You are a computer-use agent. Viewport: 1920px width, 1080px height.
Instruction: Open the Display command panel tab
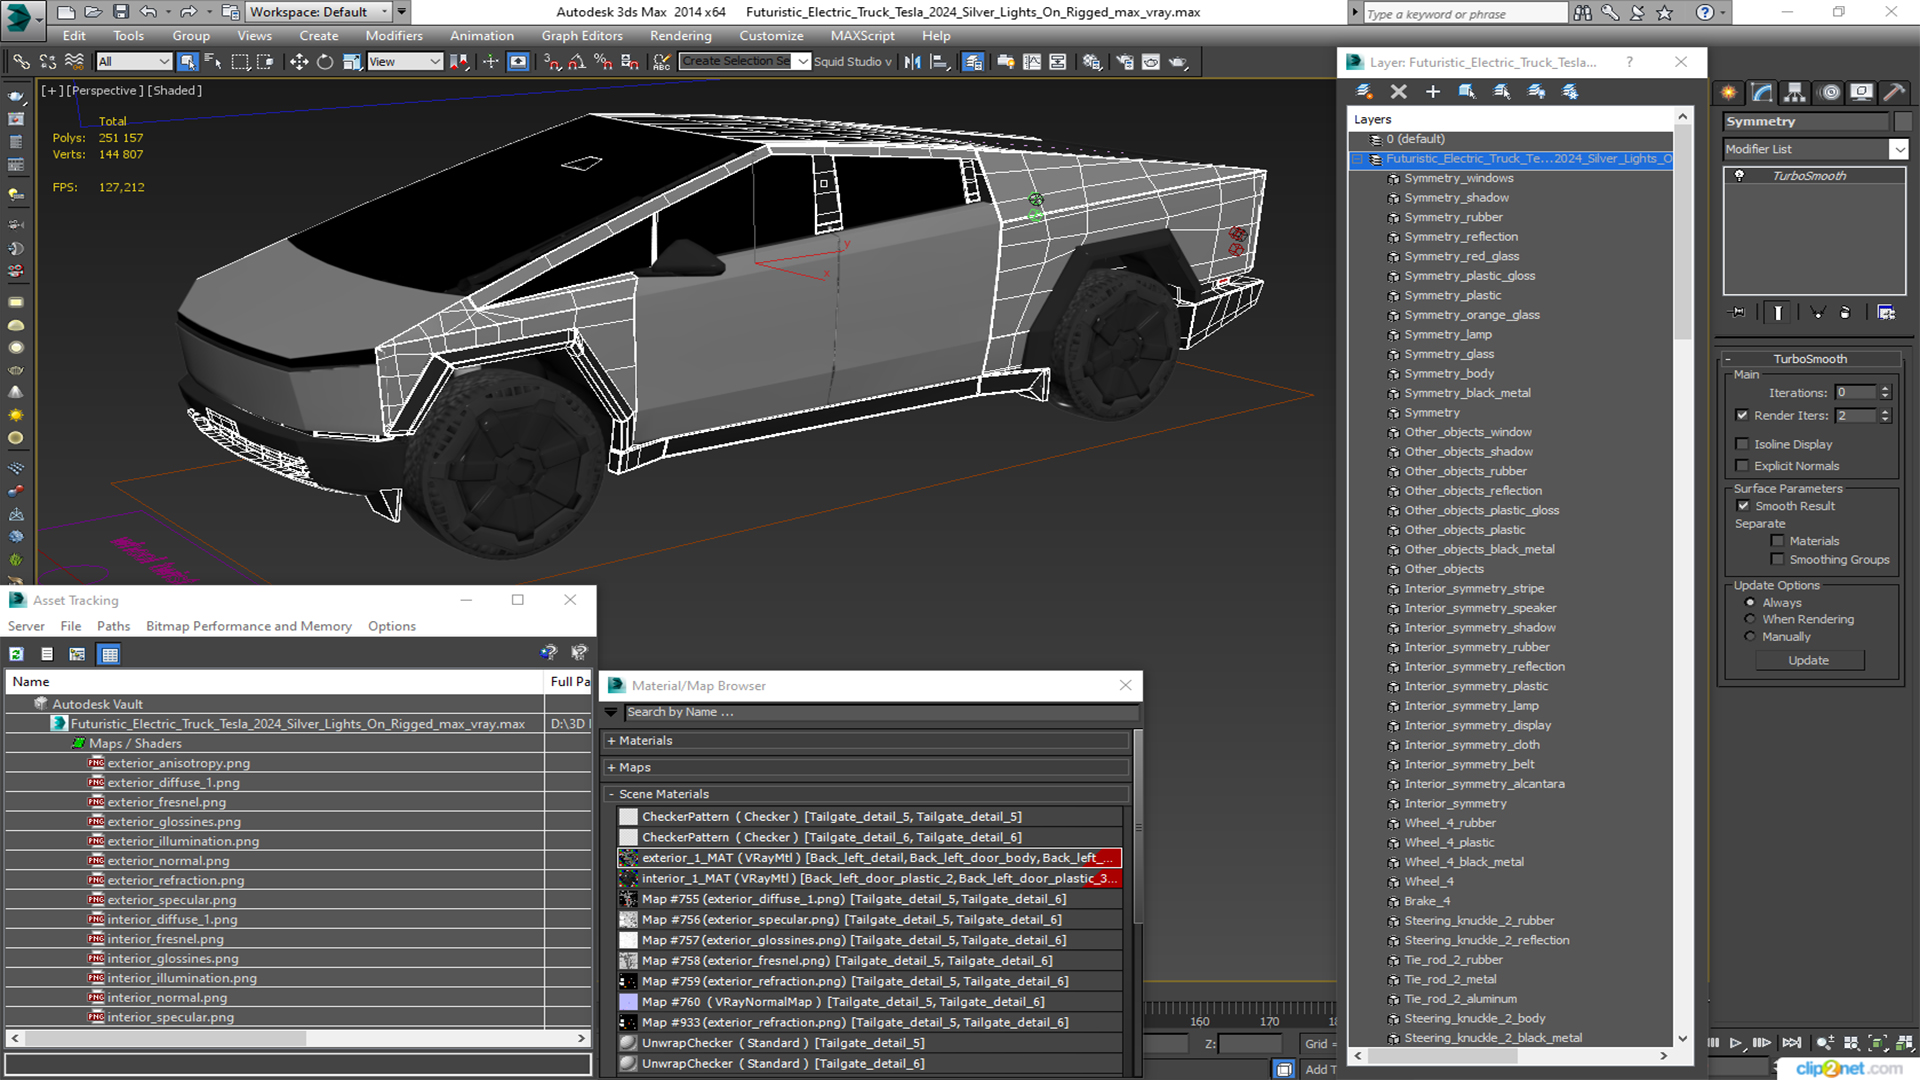point(1861,92)
